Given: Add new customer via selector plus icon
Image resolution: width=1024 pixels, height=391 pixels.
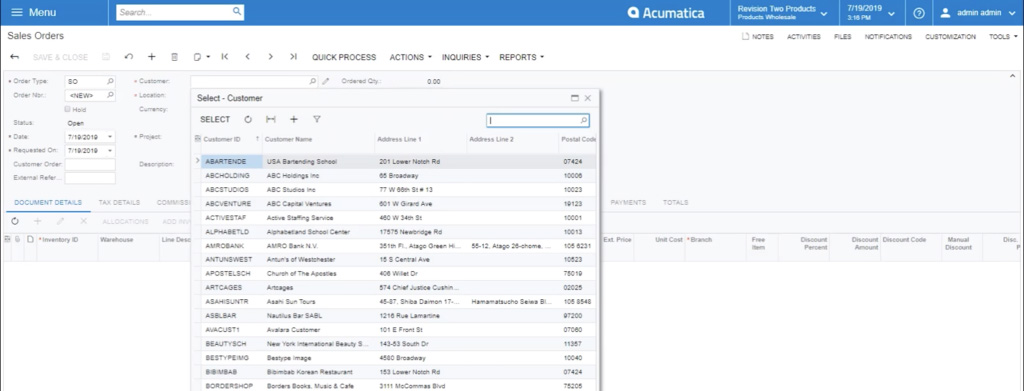Looking at the screenshot, I should click(x=294, y=119).
